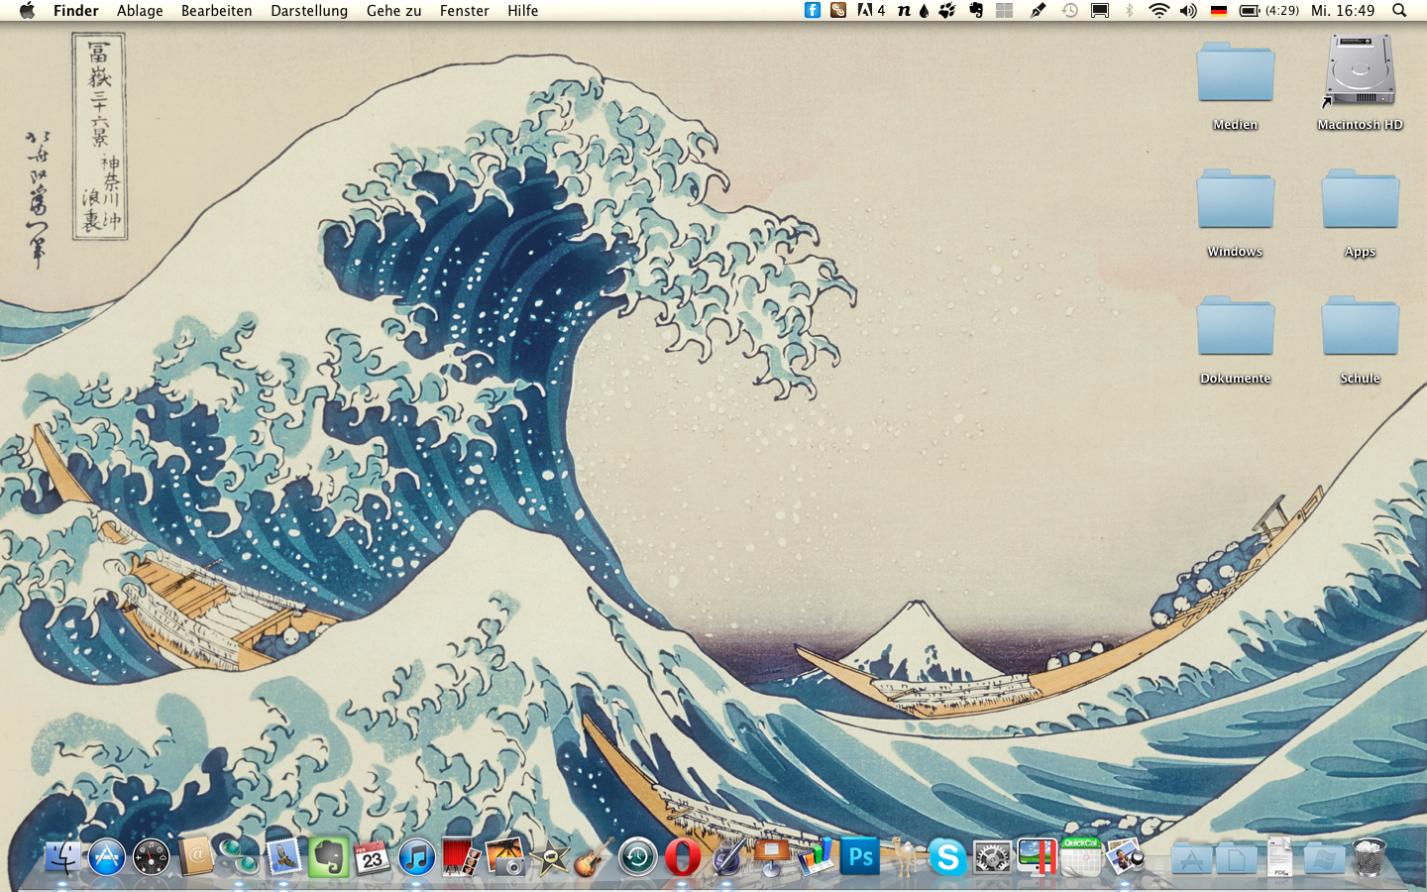Open the Trash in the dock
Viewport: 1427px width, 892px height.
pyautogui.click(x=1369, y=857)
